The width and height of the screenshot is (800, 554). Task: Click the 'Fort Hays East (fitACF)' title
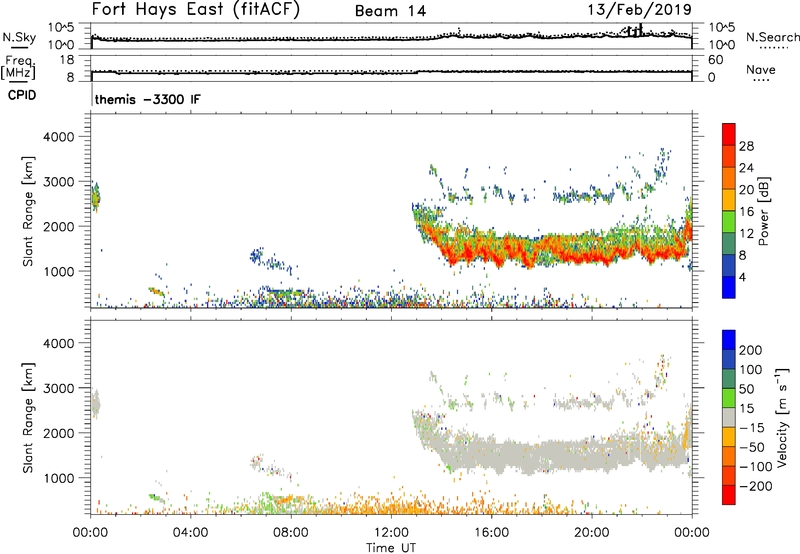point(195,10)
